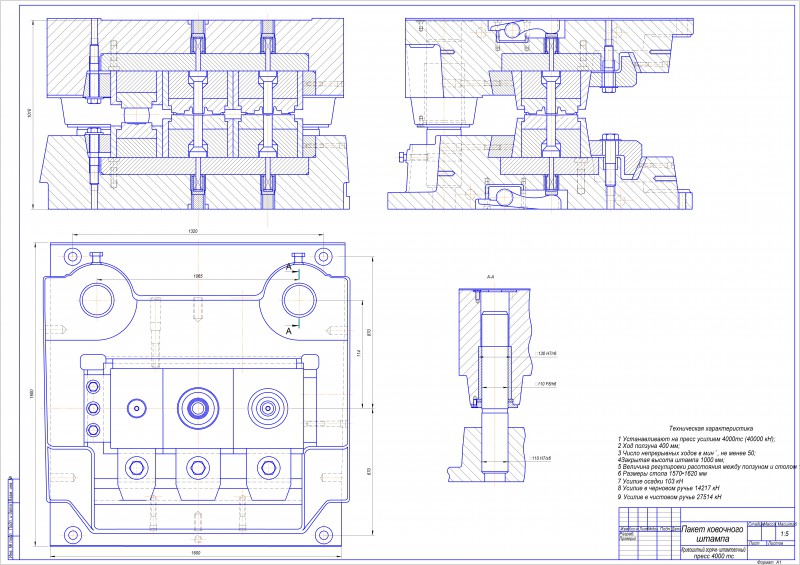This screenshot has width=800, height=565.
Task: Click the '1065' dimension between guide columns
Action: coord(198,276)
